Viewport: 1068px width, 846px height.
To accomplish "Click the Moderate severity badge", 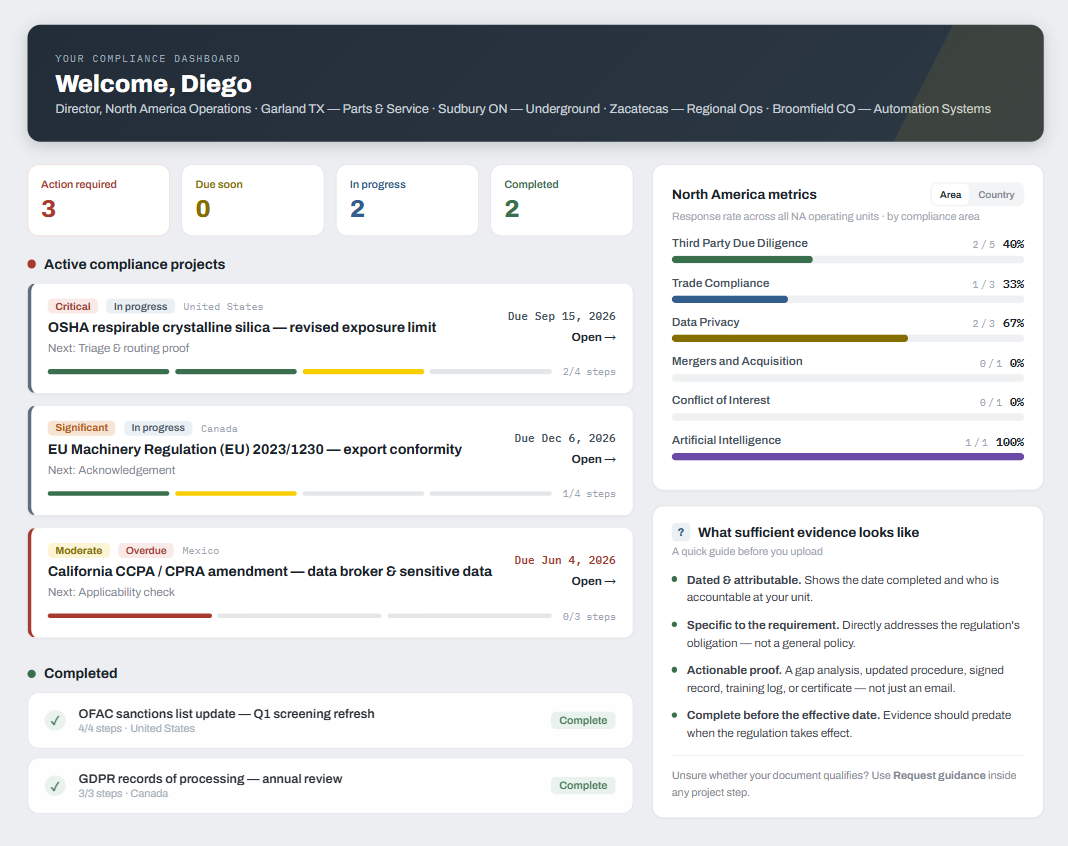I will click(x=79, y=550).
